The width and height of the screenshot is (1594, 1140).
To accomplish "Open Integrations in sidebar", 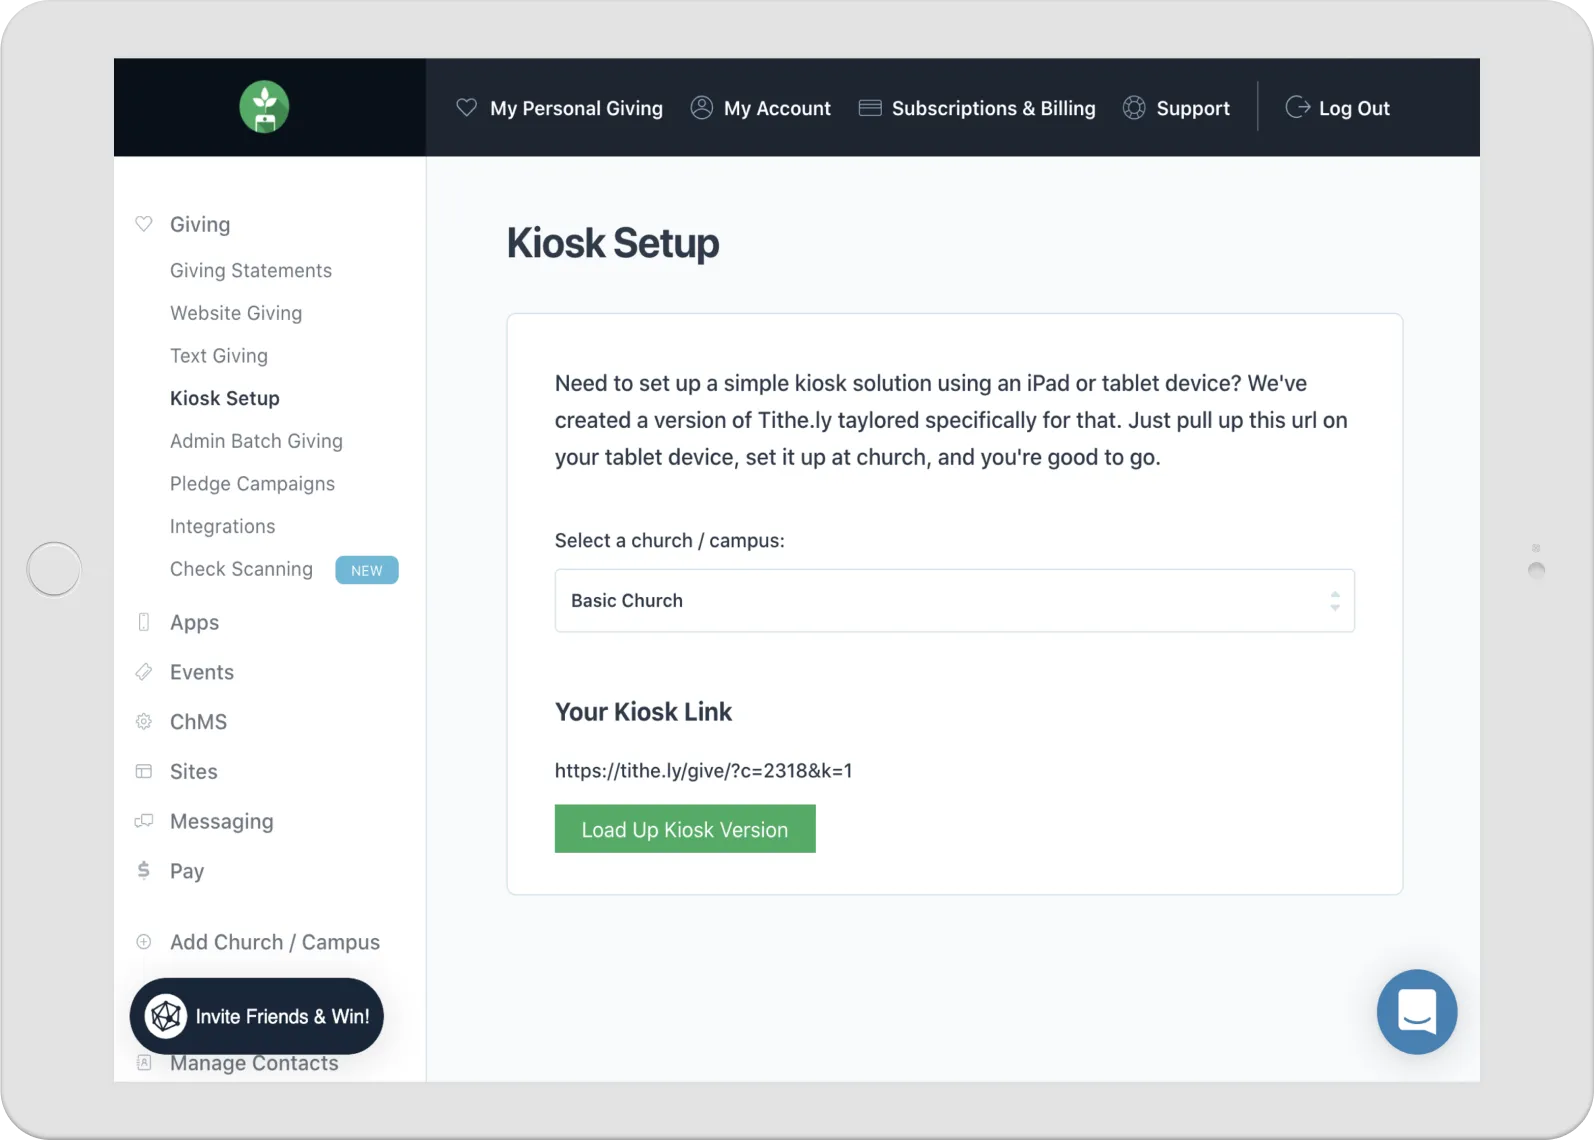I will tap(222, 526).
